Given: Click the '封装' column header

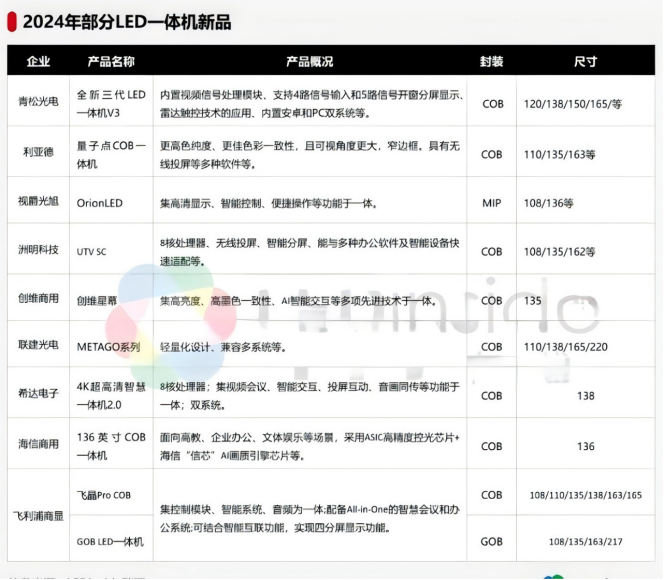Looking at the screenshot, I should pos(491,61).
